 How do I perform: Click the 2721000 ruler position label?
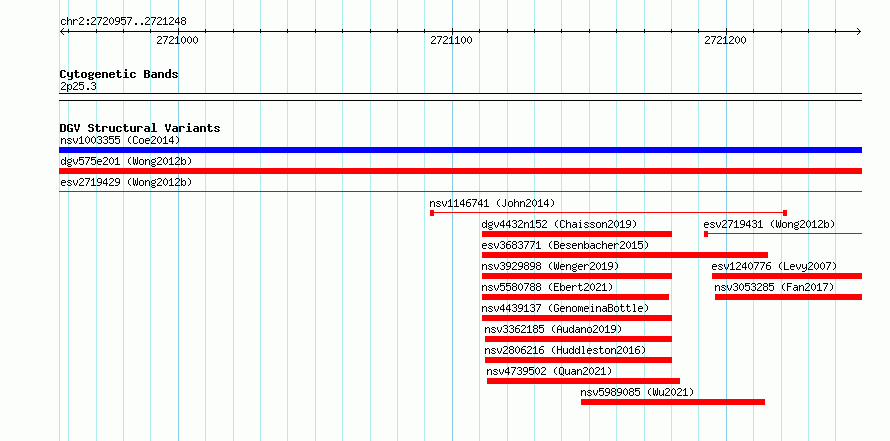[178, 40]
